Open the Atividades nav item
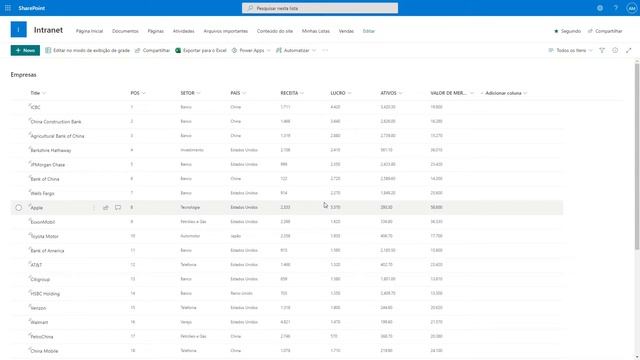 (184, 31)
